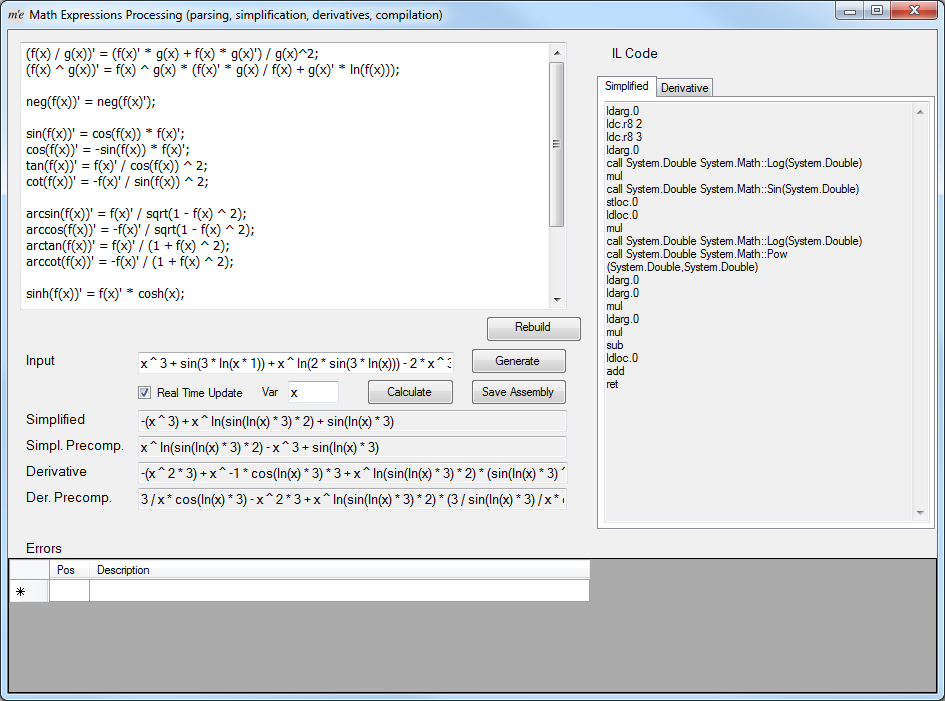This screenshot has height=701, width=945.
Task: Click the rules text box scrollbar thumb
Action: [x=557, y=144]
